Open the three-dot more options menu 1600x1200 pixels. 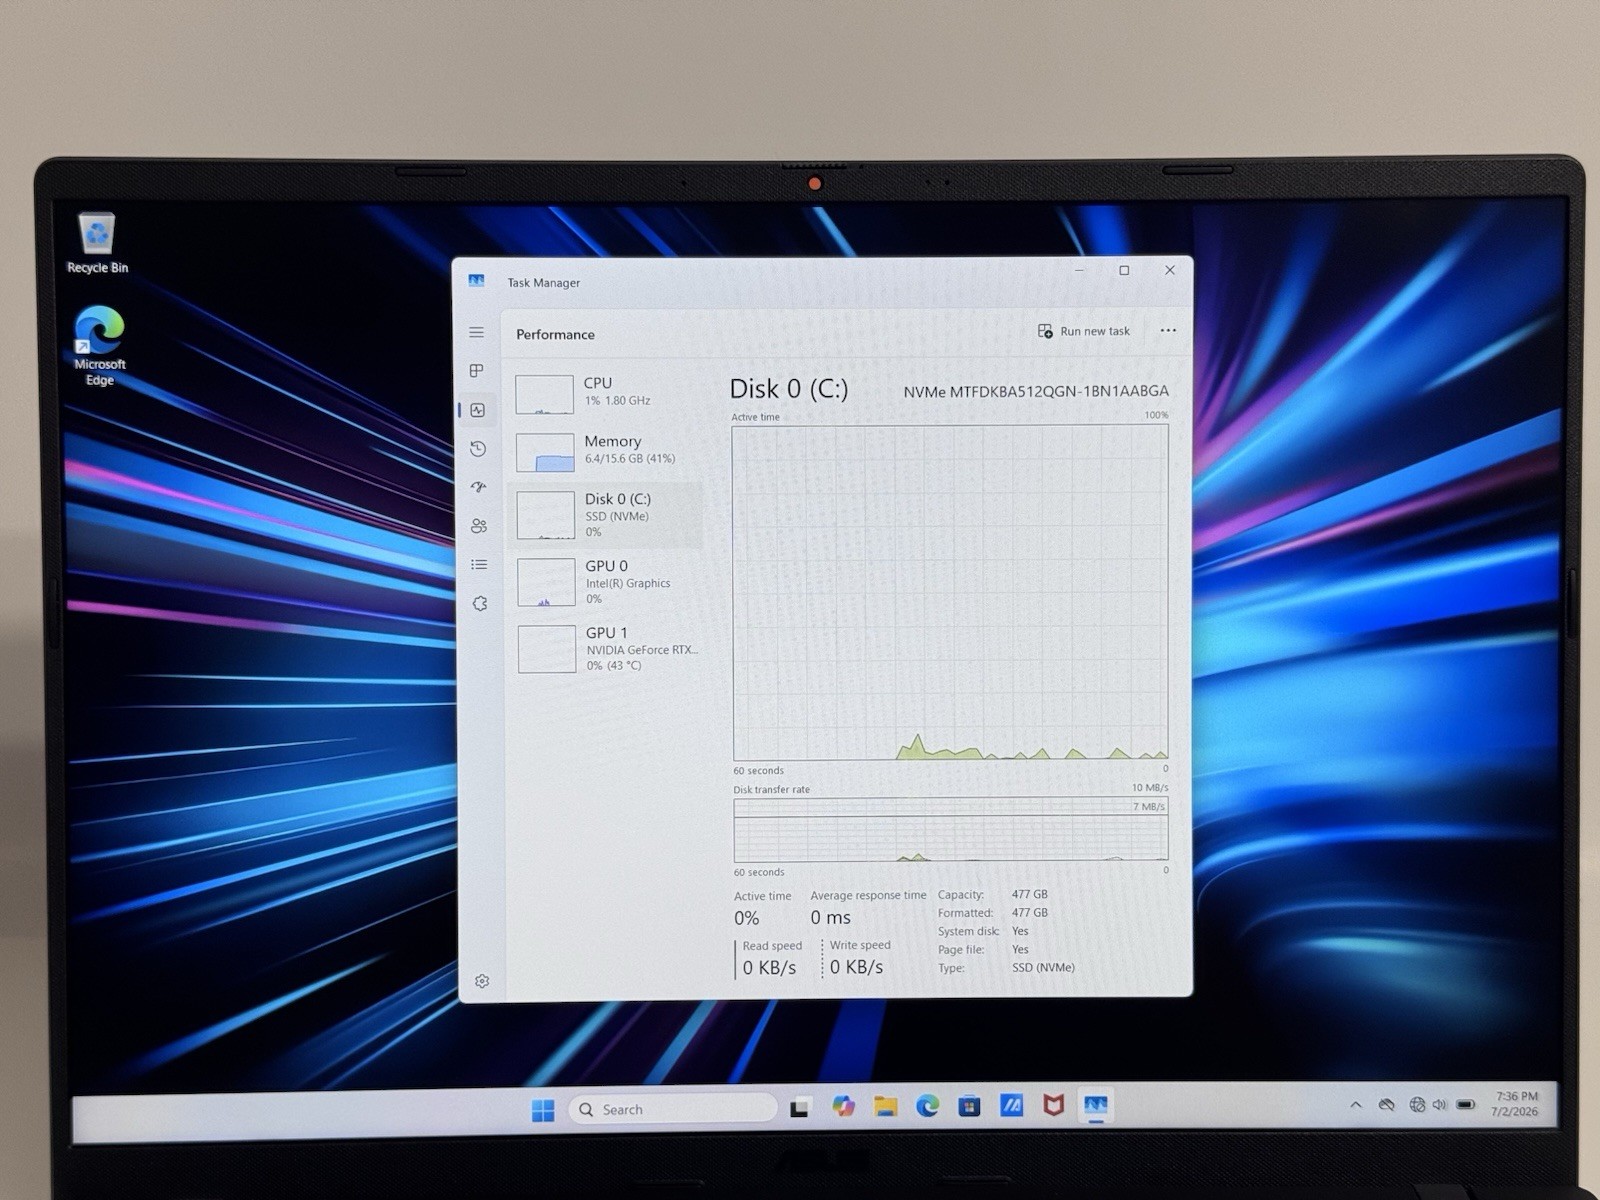[x=1168, y=330]
